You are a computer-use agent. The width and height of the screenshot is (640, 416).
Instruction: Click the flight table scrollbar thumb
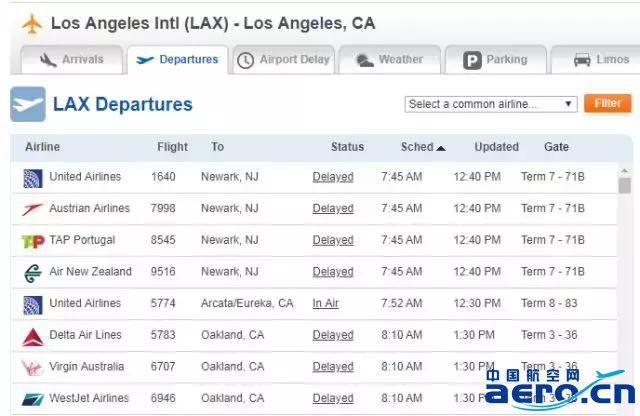coord(624,186)
